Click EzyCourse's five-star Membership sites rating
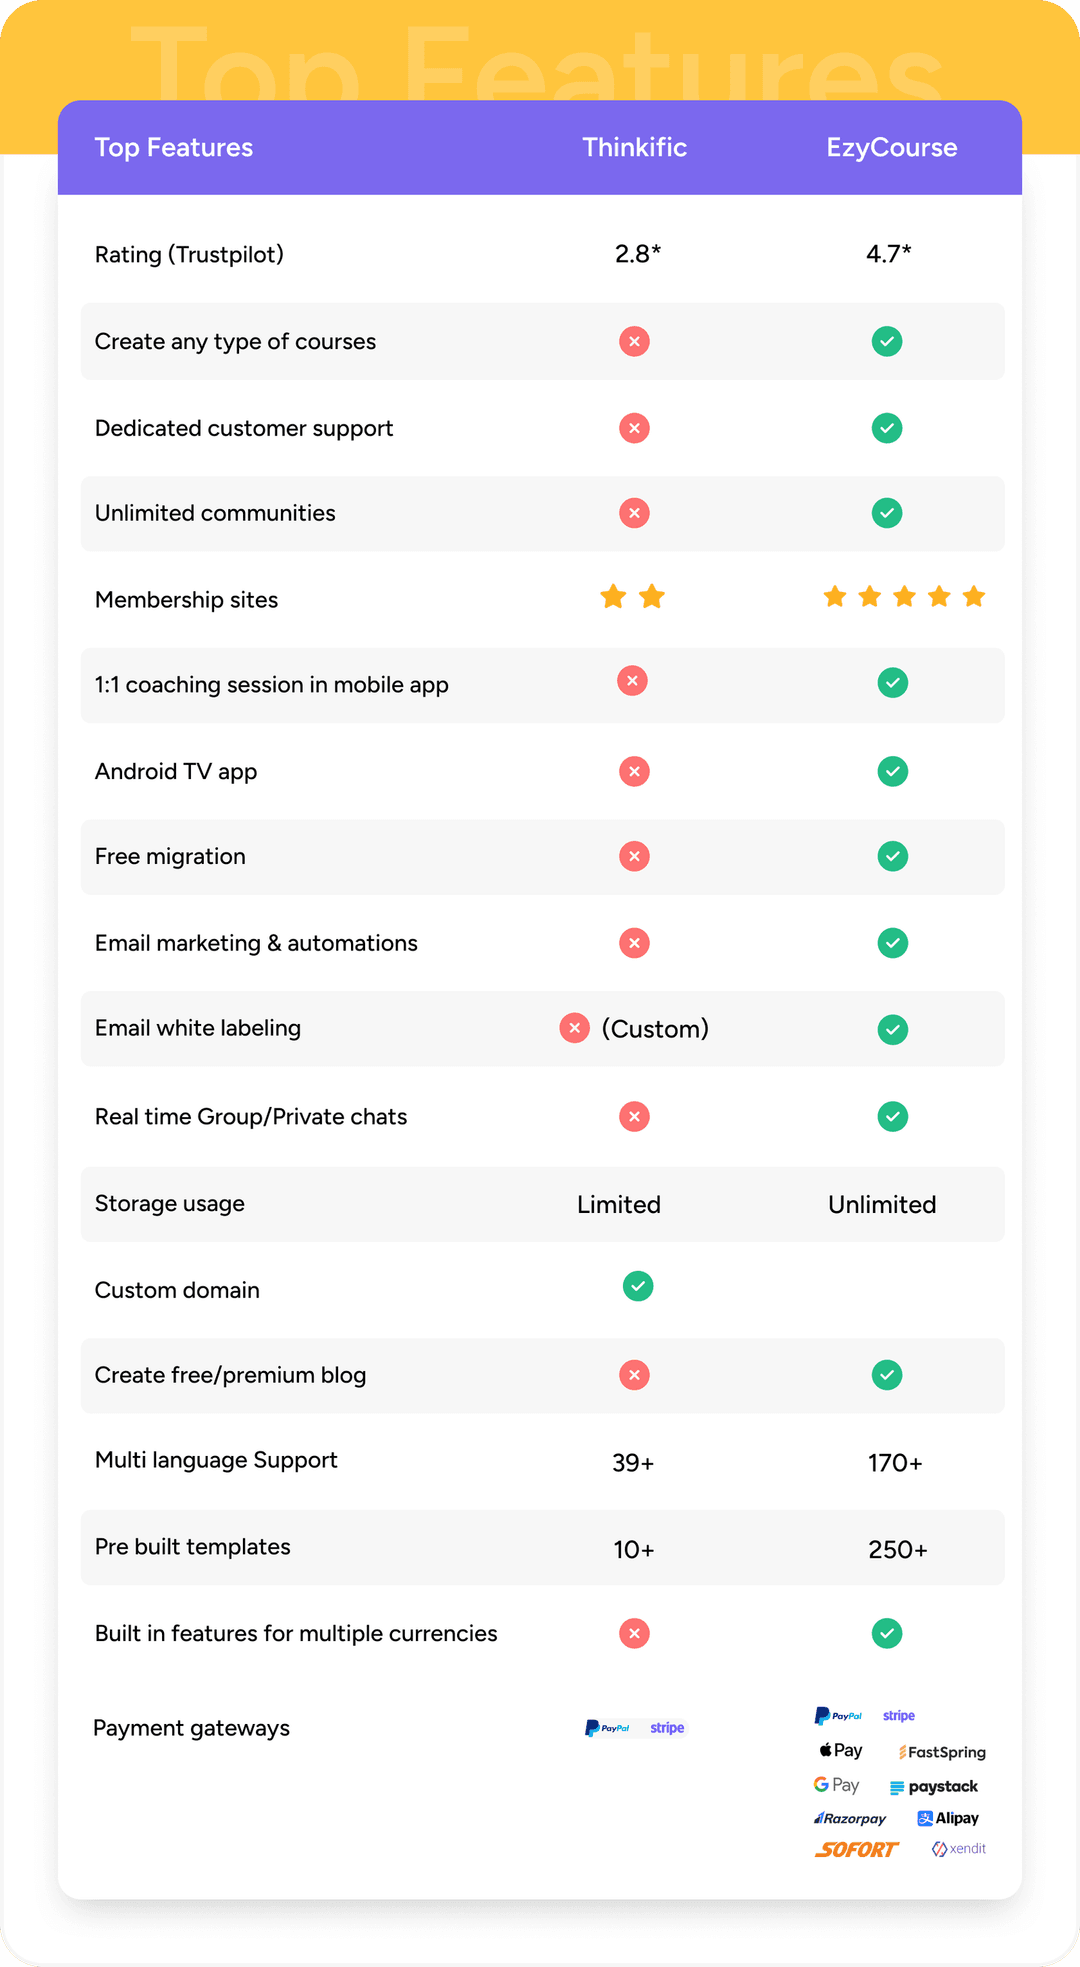The width and height of the screenshot is (1080, 1967). point(904,597)
